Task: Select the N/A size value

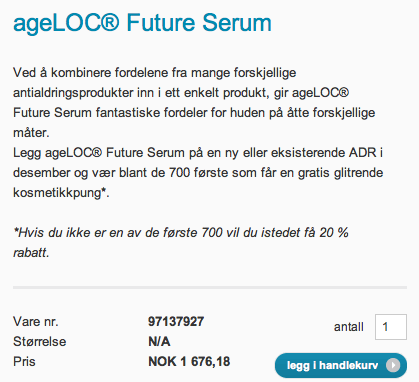Action: click(x=159, y=342)
